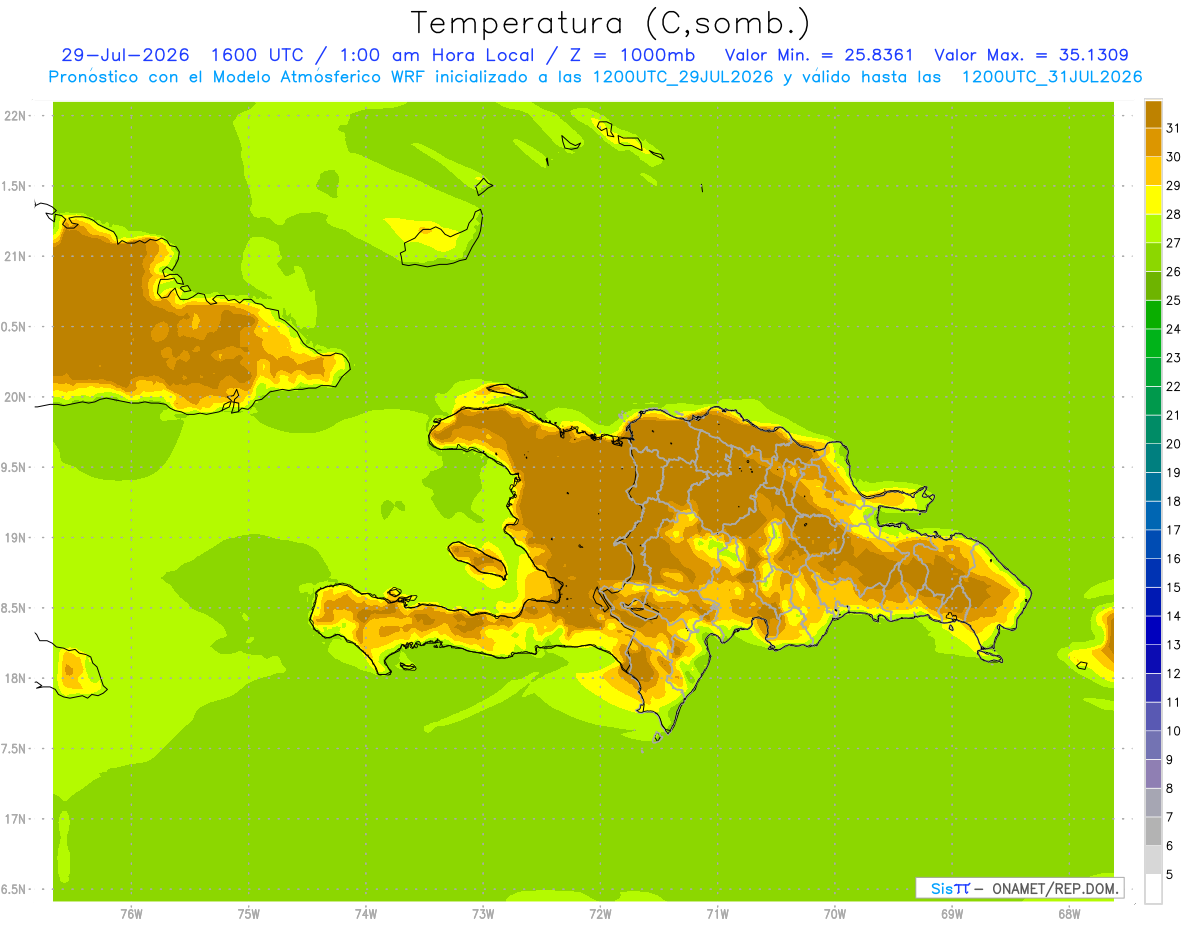
Task: Click the "7.5N" latitude label
Action: coord(15,749)
